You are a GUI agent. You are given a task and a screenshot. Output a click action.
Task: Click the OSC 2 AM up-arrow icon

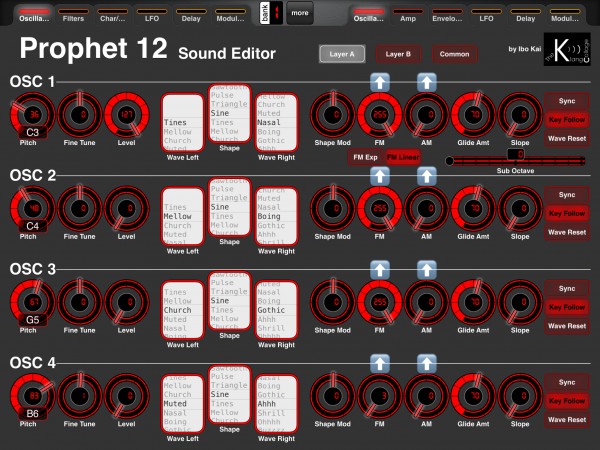(x=427, y=176)
